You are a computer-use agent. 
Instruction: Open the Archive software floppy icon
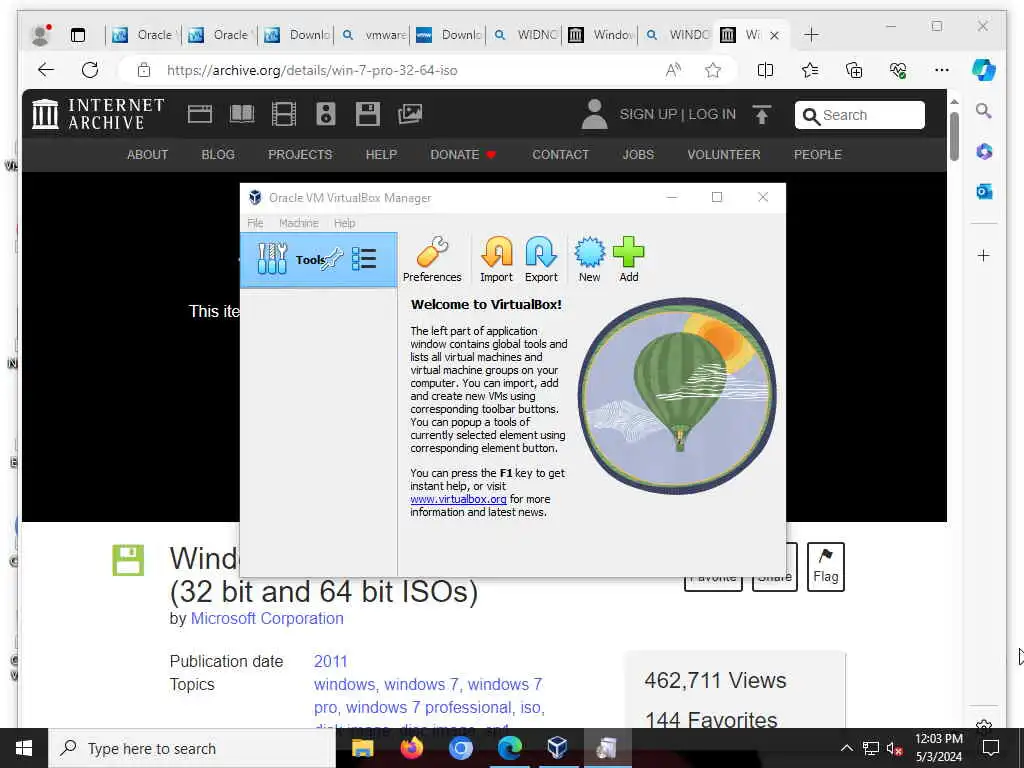pyautogui.click(x=368, y=114)
